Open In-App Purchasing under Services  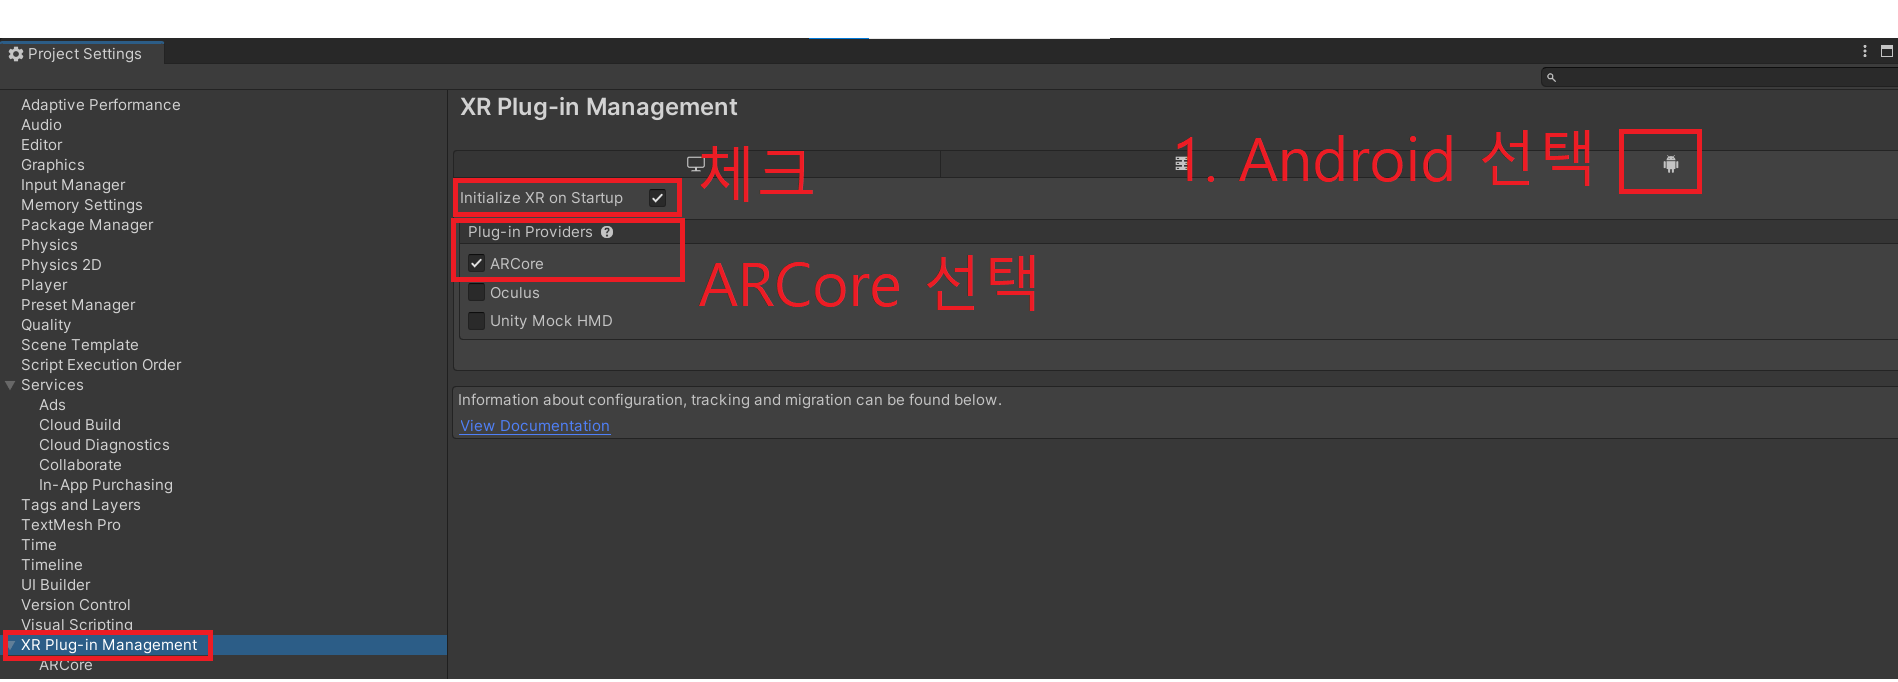click(106, 485)
